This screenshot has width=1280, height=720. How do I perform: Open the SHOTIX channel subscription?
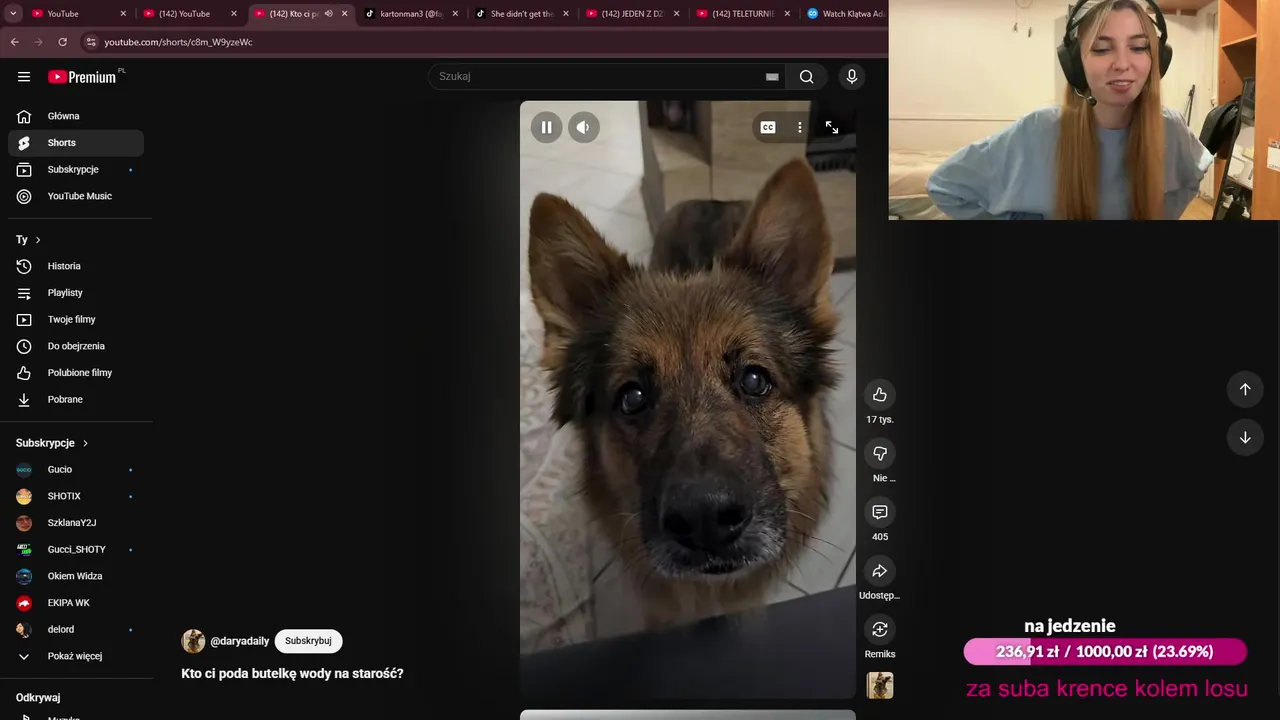point(76,496)
